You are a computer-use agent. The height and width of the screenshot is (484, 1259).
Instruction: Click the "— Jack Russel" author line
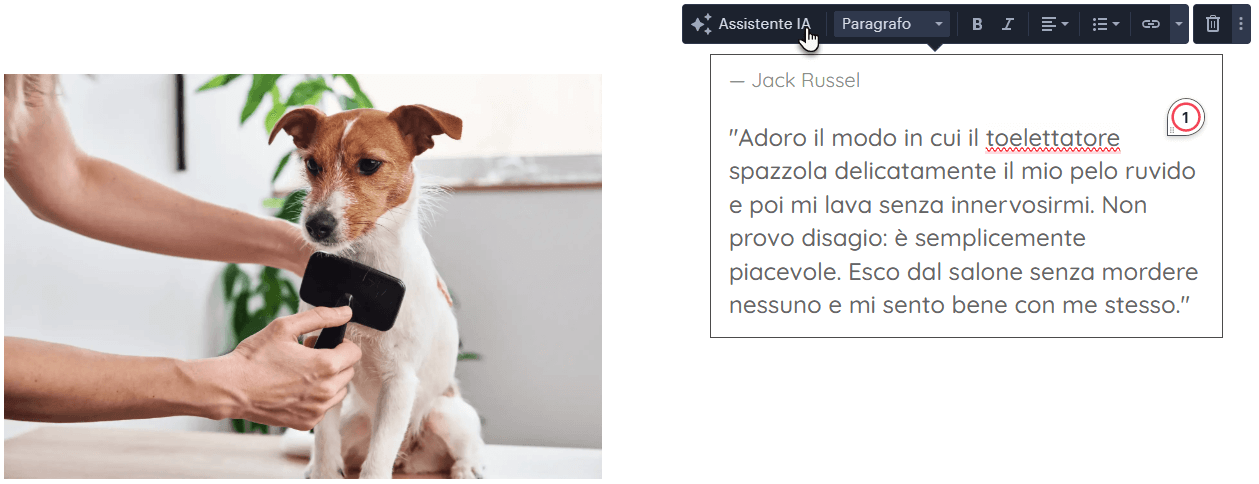795,81
